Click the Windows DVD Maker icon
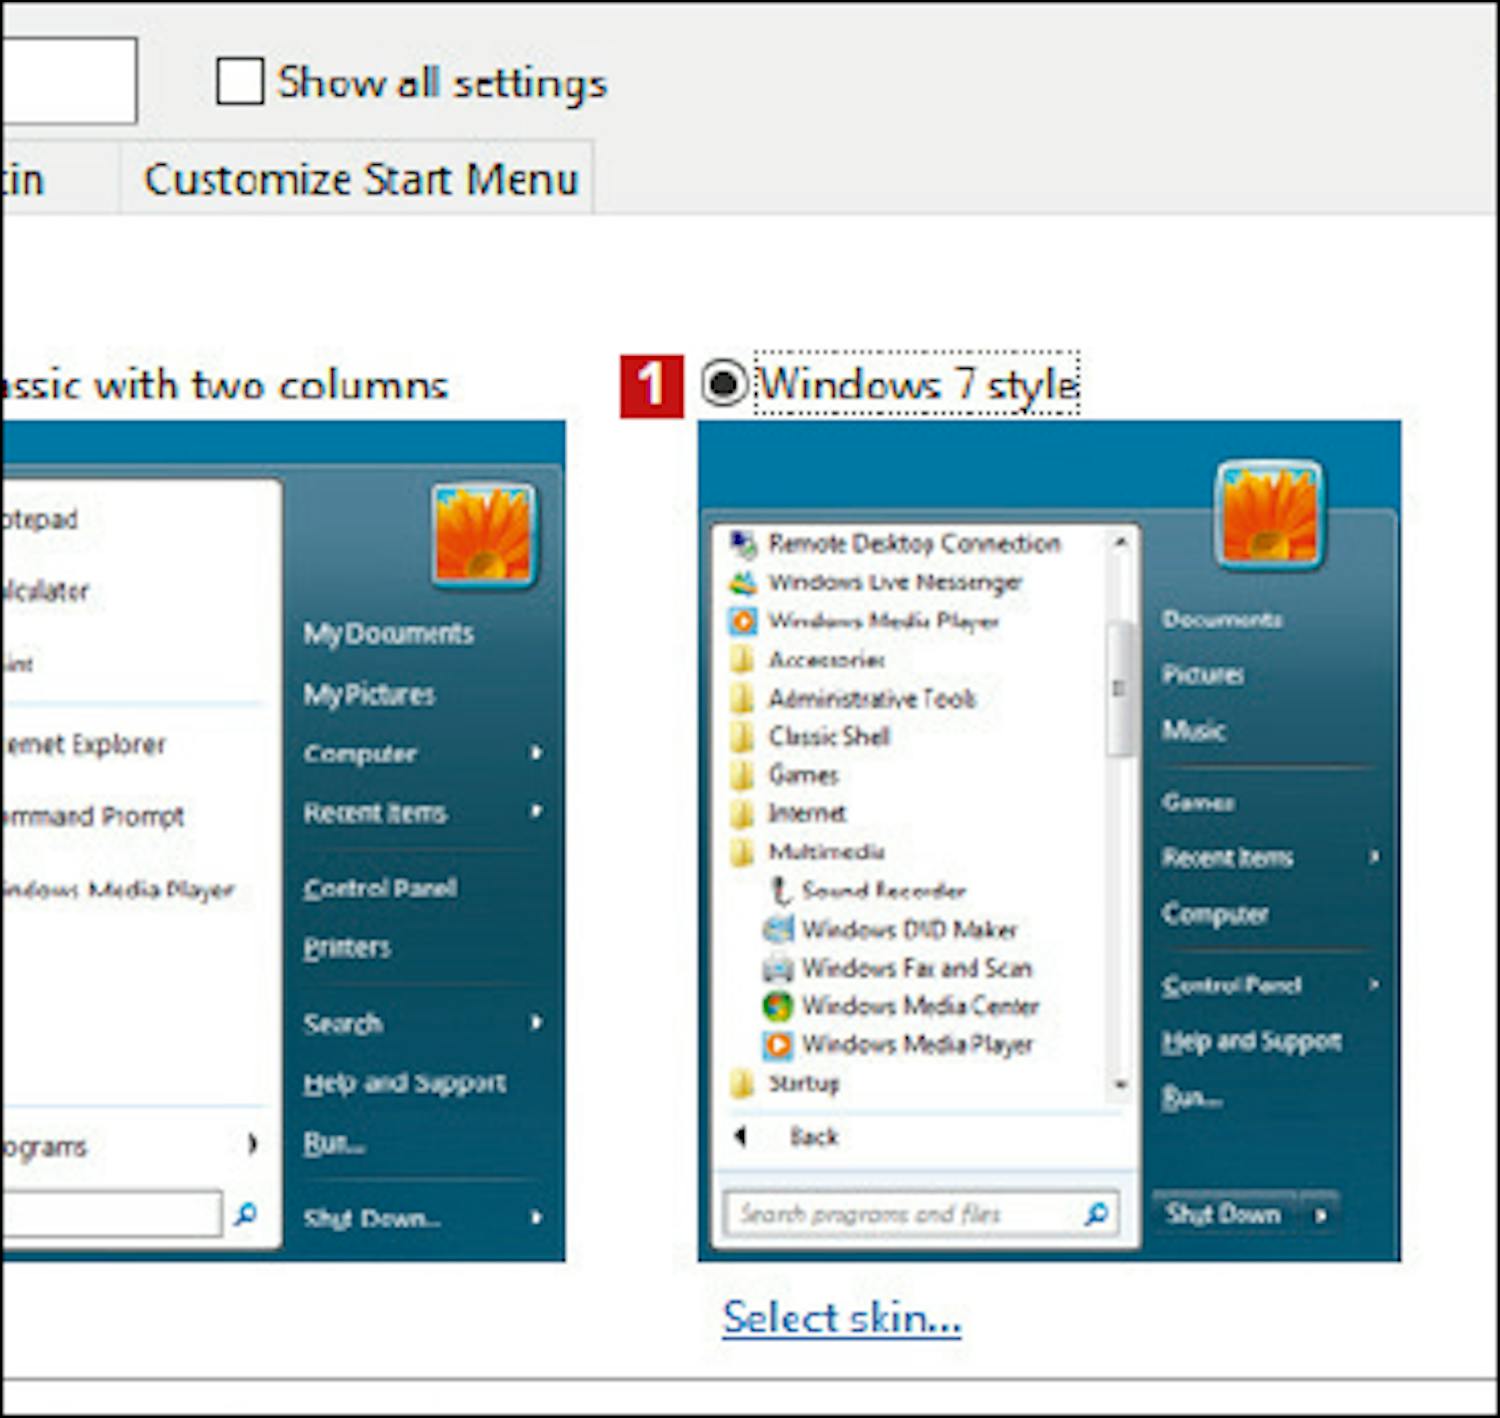This screenshot has width=1500, height=1418. point(777,929)
